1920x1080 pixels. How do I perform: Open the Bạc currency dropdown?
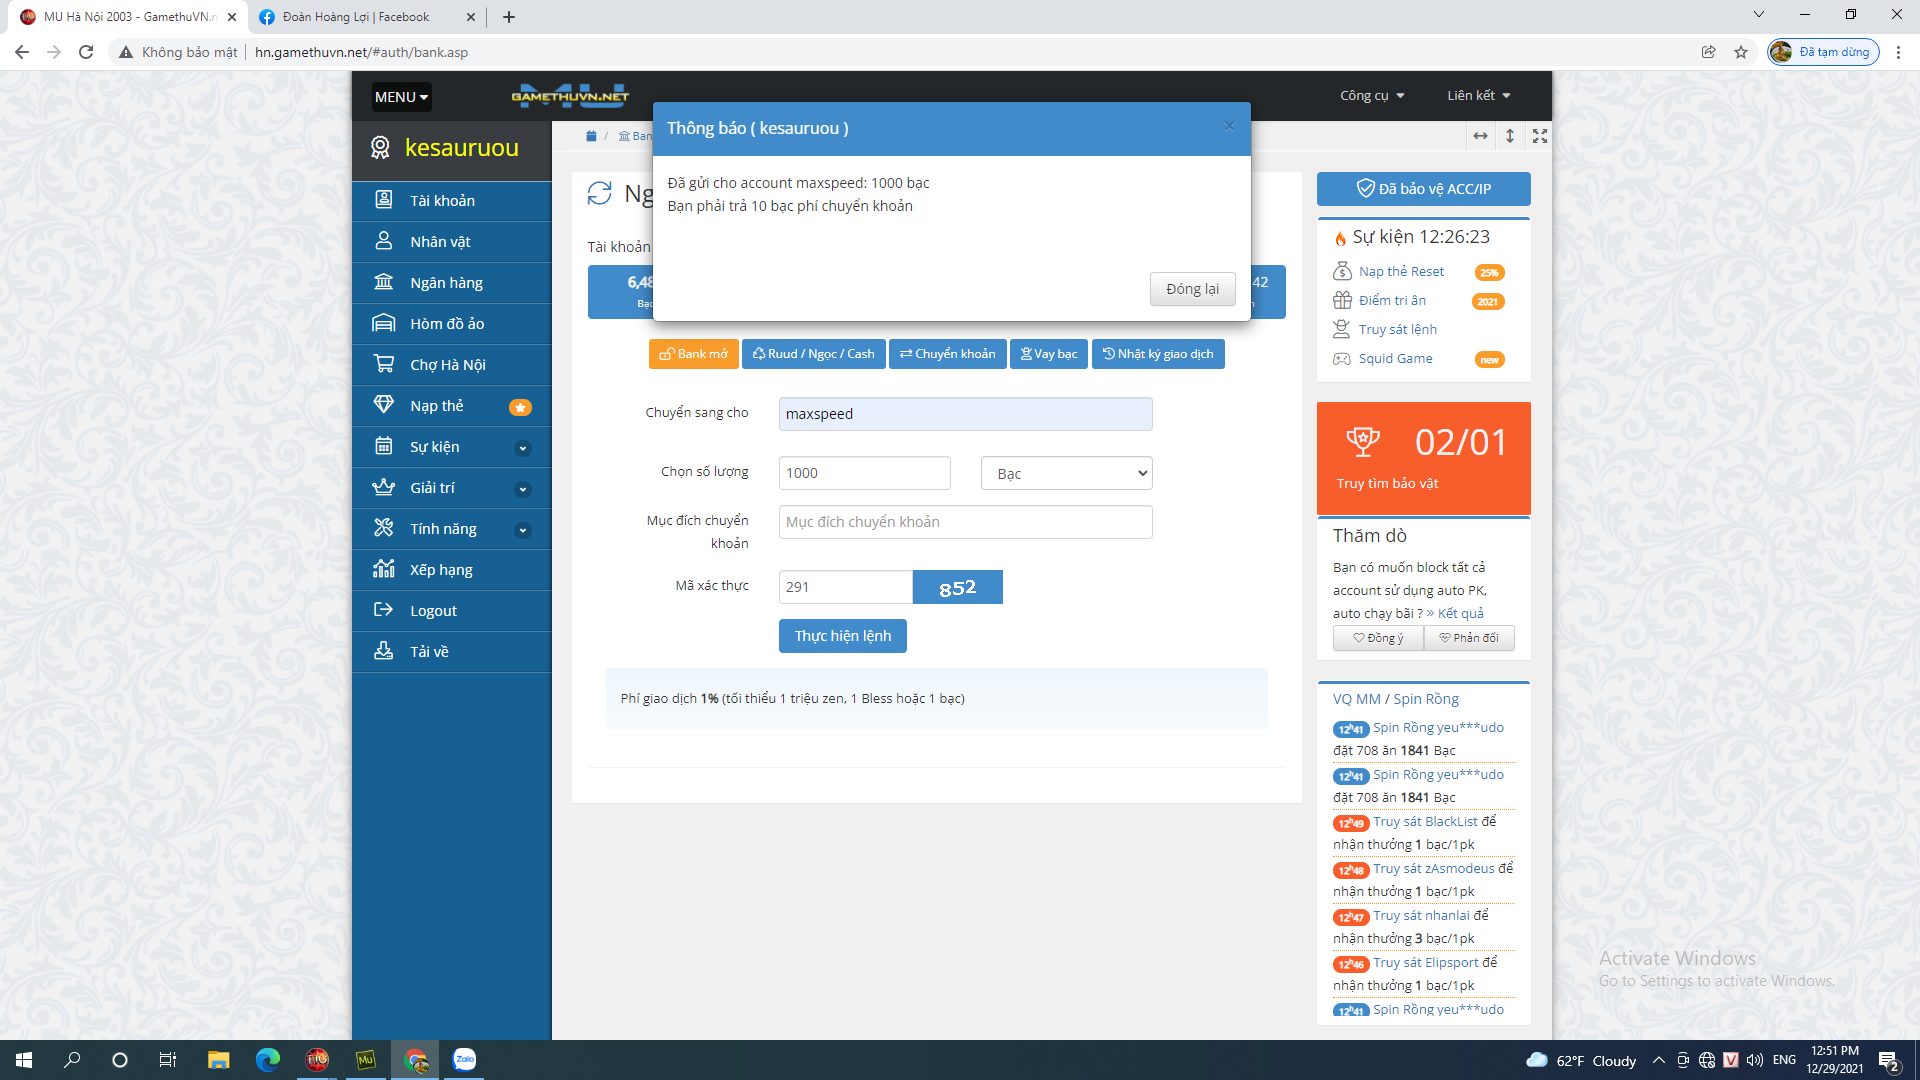(x=1066, y=474)
